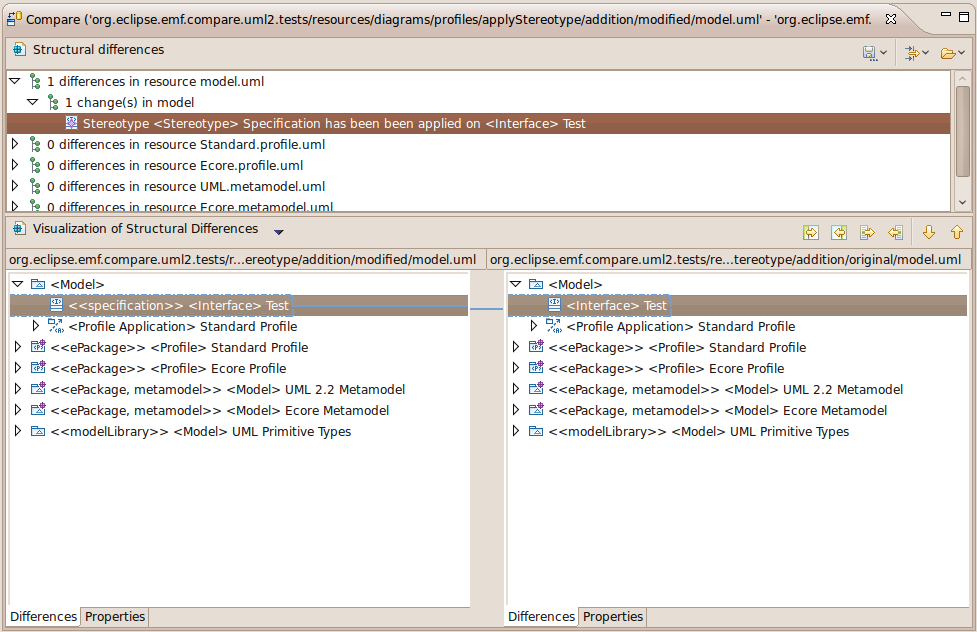977x632 pixels.
Task: Select '<<specification>> <Interface> Test' in left pane
Action: (x=178, y=305)
